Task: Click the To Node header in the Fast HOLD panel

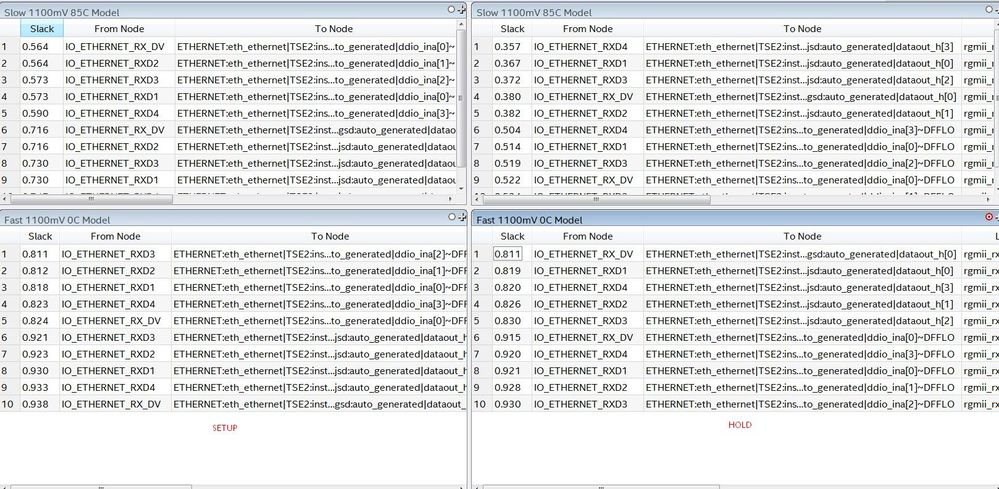Action: 802,236
